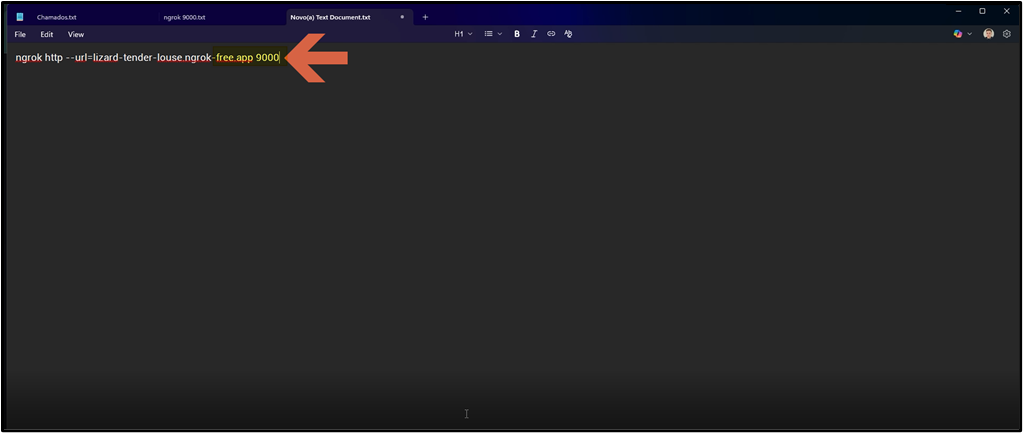Viewport: 1023px width, 433px height.
Task: Open the Edit menu
Action: coord(47,34)
